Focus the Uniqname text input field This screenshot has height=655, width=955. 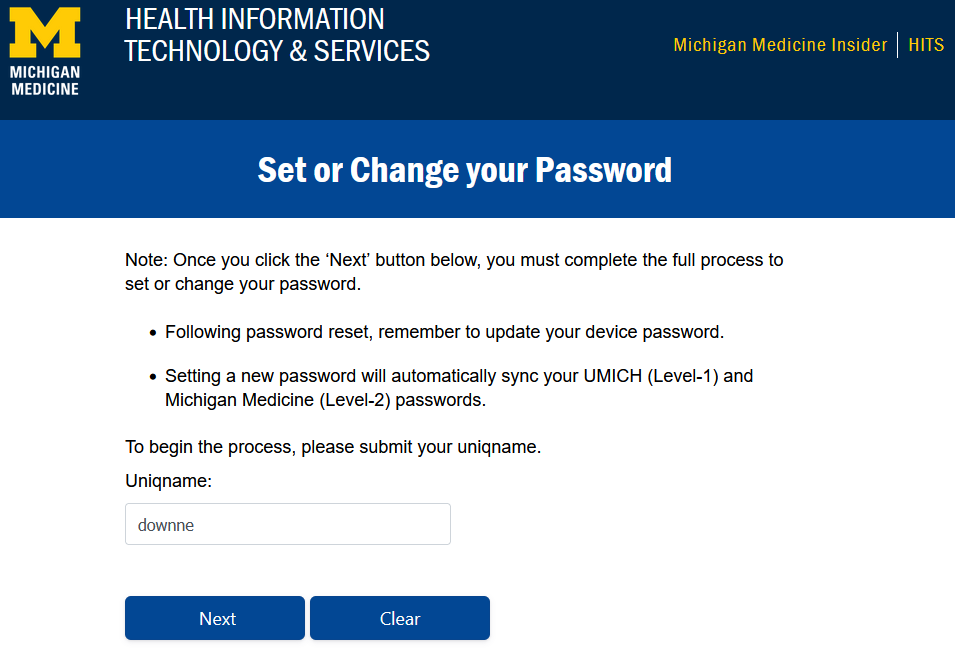[x=287, y=524]
